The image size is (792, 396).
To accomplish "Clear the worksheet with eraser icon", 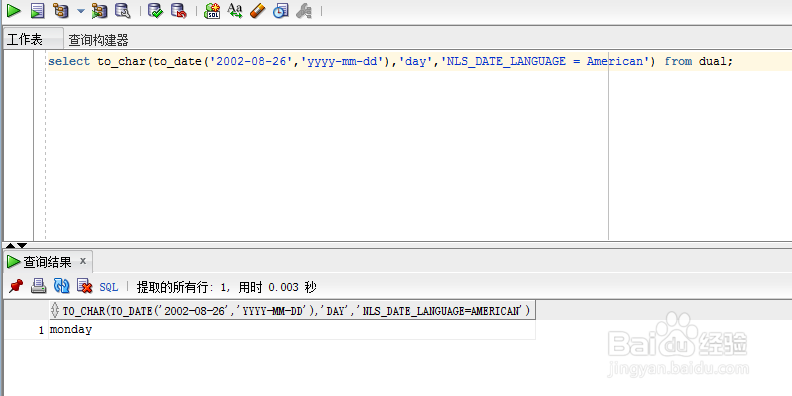I will pos(258,11).
